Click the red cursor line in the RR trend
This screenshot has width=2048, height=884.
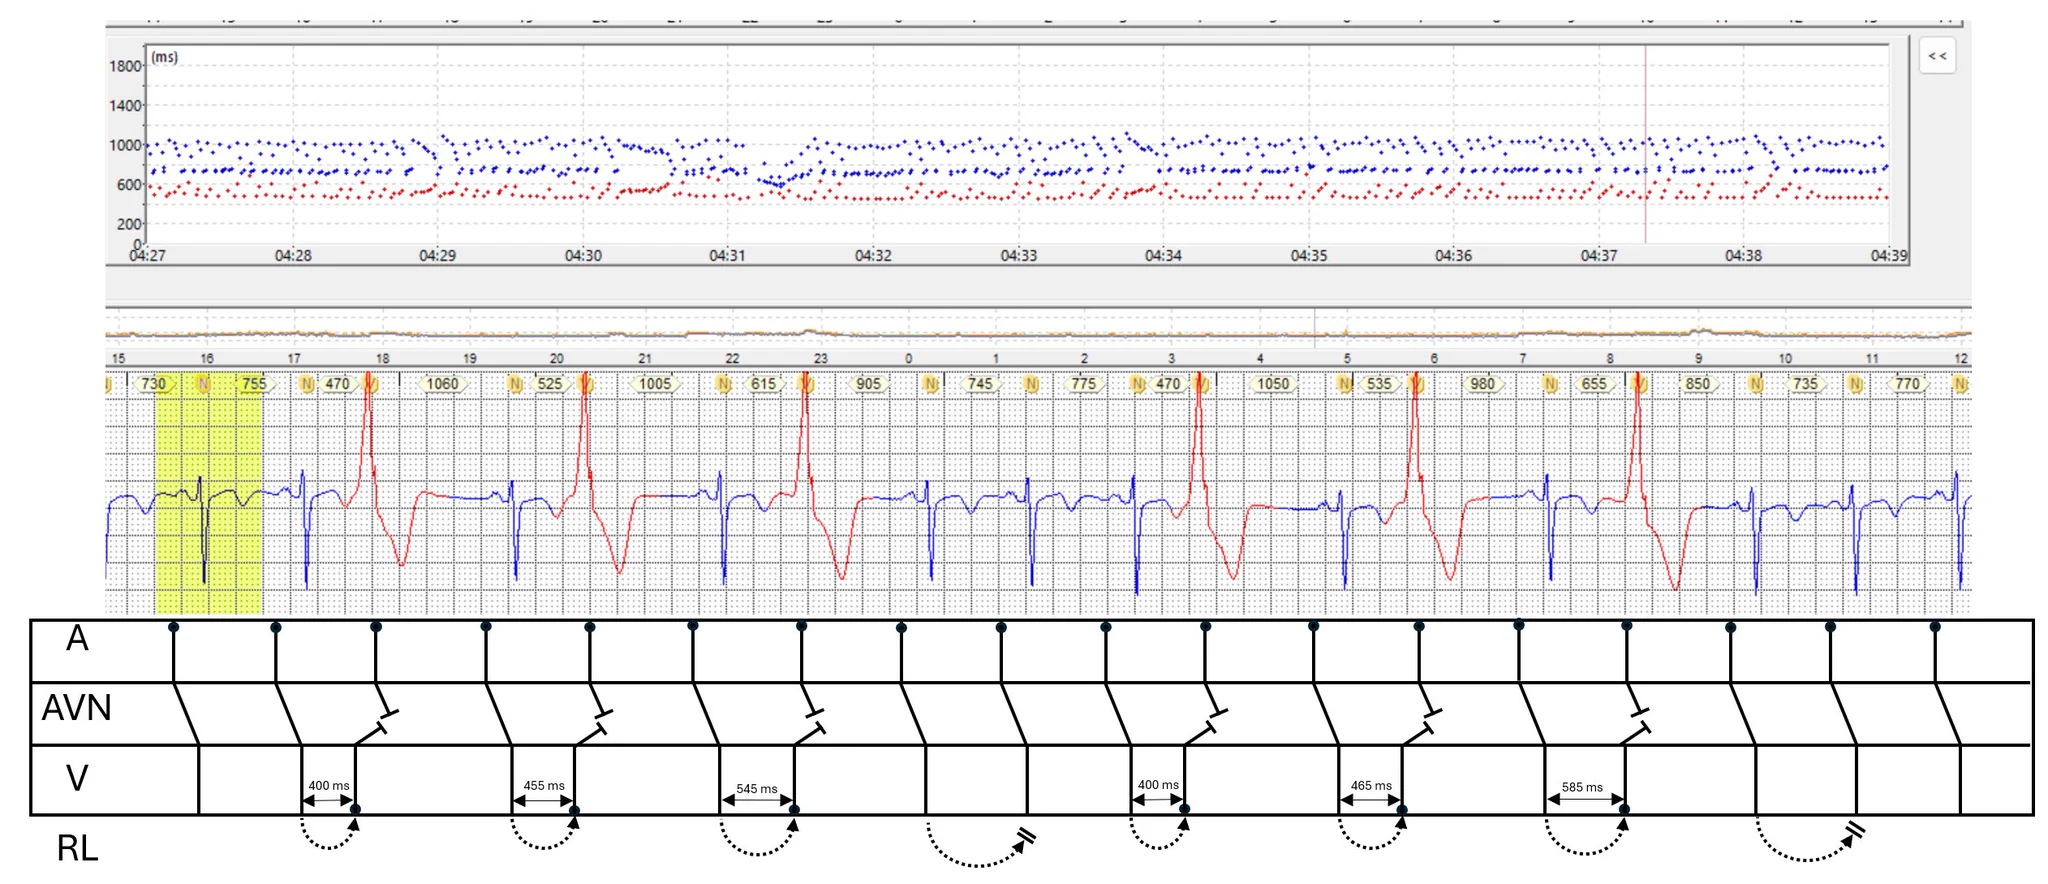click(x=1645, y=143)
